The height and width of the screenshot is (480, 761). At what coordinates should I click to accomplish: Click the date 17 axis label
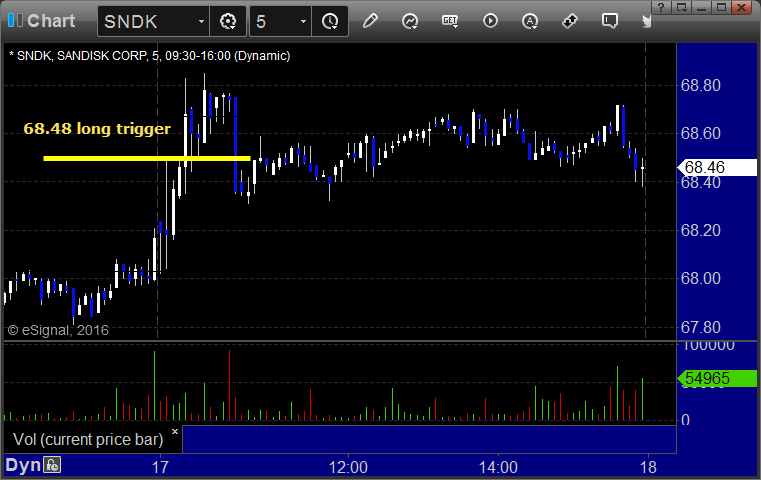(x=160, y=467)
